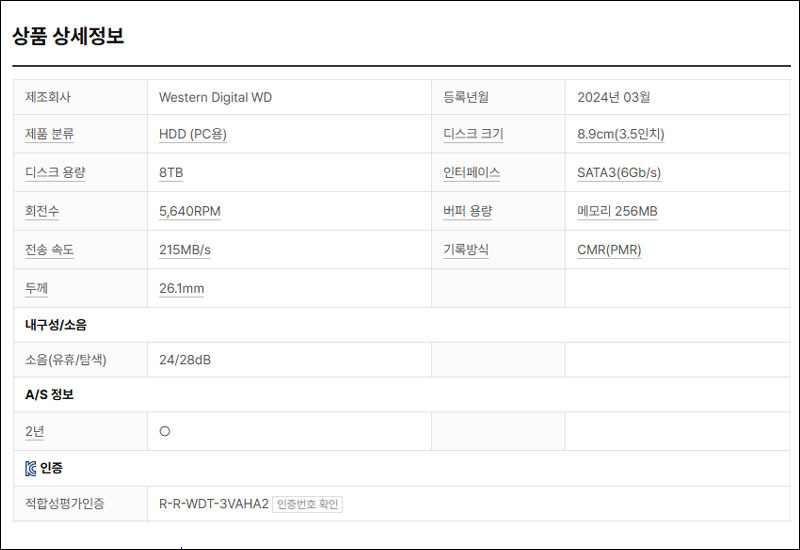The width and height of the screenshot is (800, 550).
Task: Open the SATA3(6Gb/s) value link
Action: pyautogui.click(x=619, y=173)
